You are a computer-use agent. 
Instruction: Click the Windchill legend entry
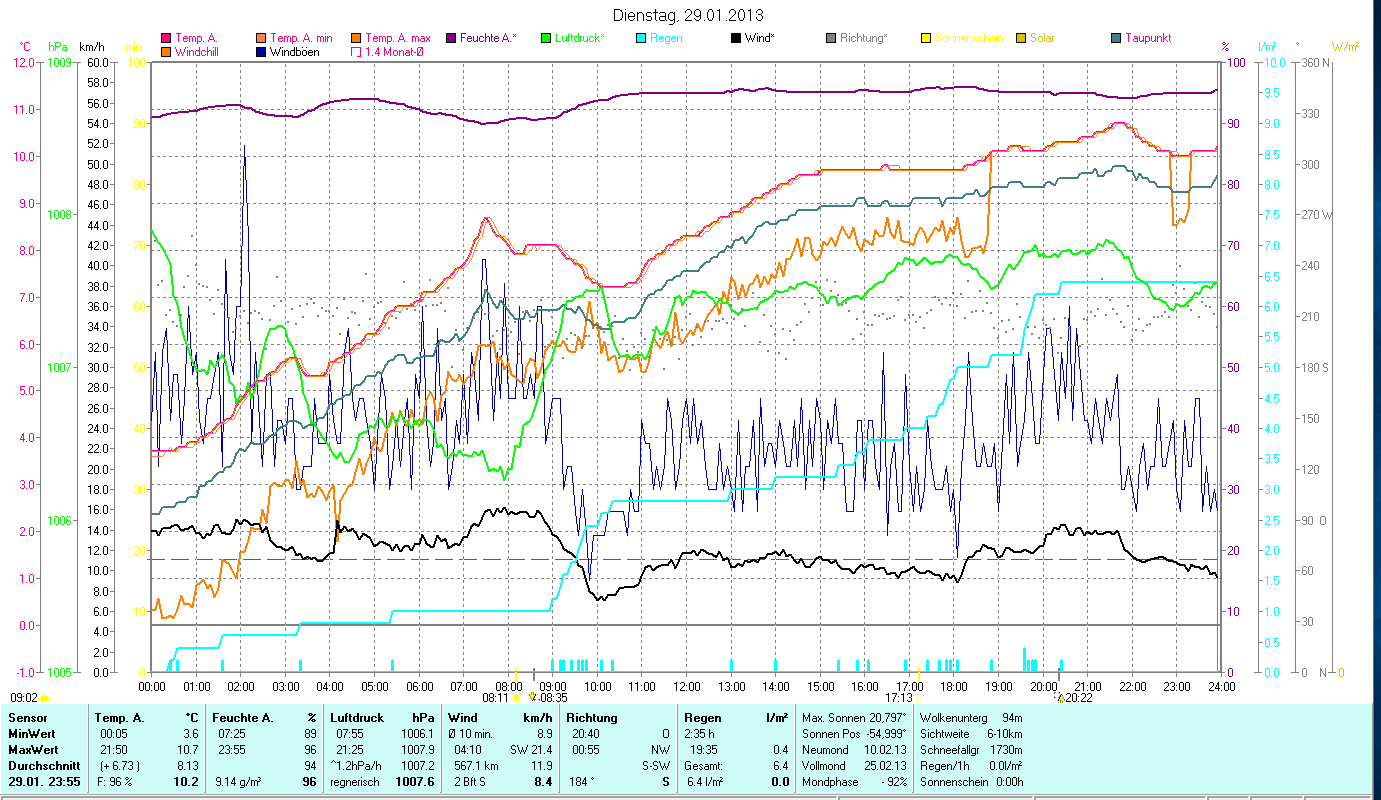[x=192, y=51]
